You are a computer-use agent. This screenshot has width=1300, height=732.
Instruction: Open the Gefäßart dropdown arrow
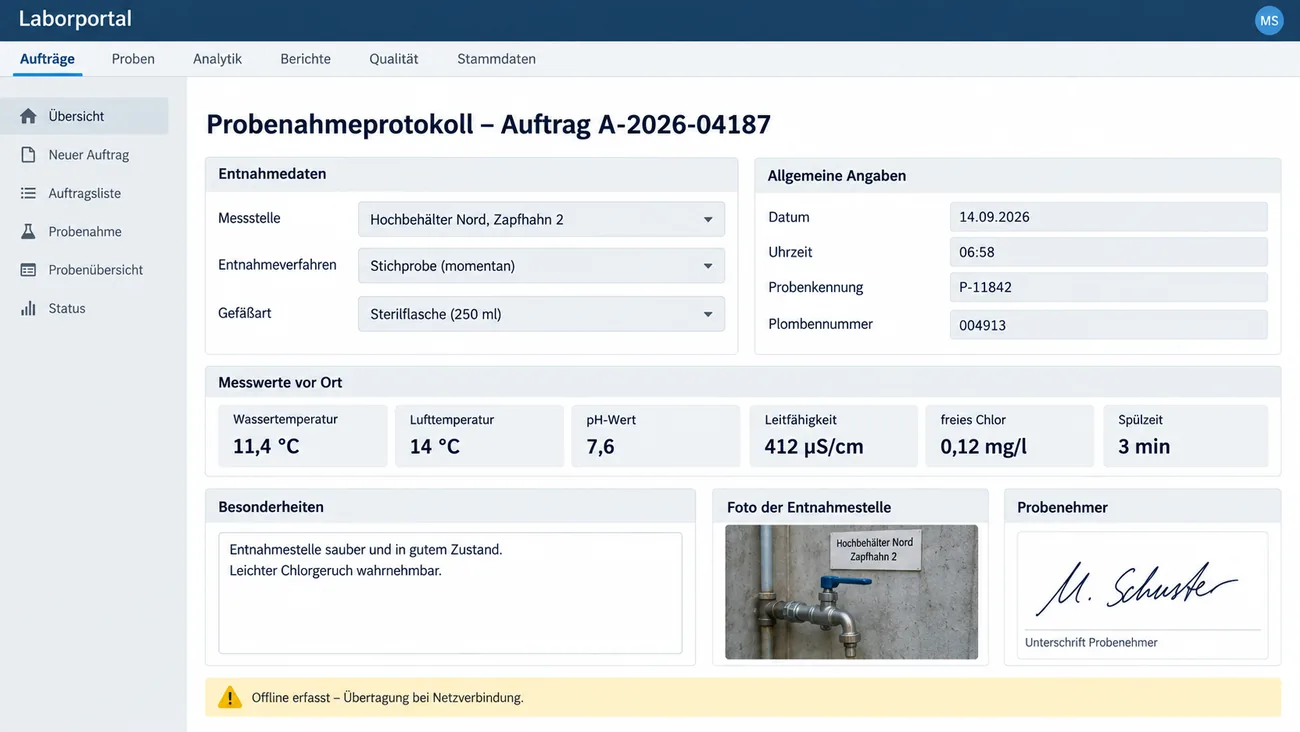707,314
